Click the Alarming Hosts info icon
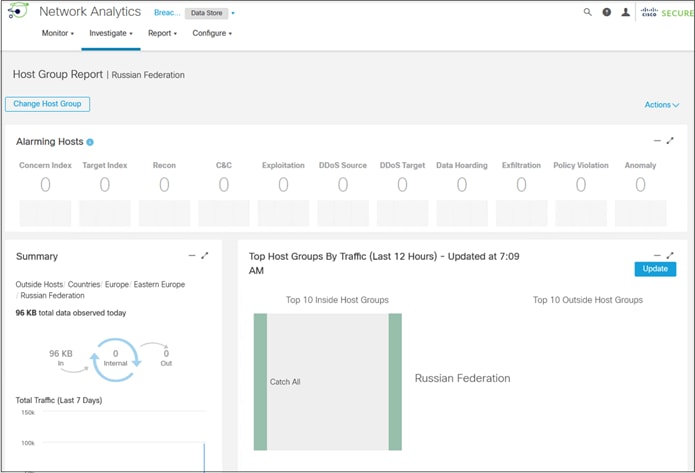The height and width of the screenshot is (473, 695). click(90, 142)
